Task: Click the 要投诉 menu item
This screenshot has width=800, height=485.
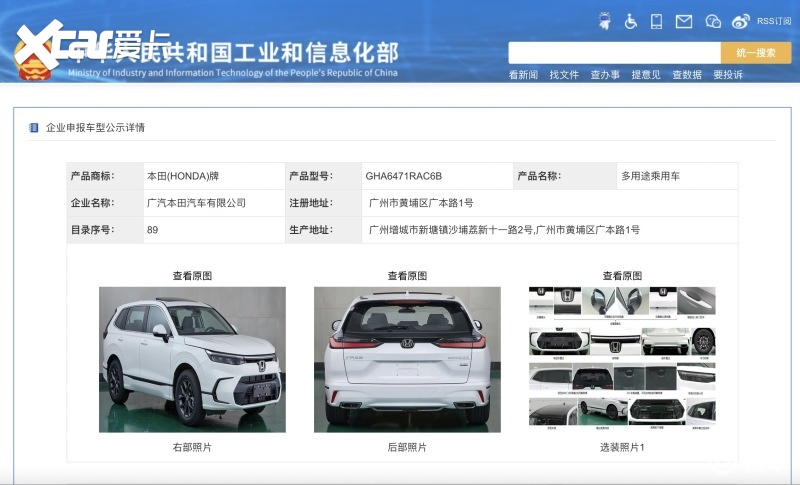Action: click(728, 75)
